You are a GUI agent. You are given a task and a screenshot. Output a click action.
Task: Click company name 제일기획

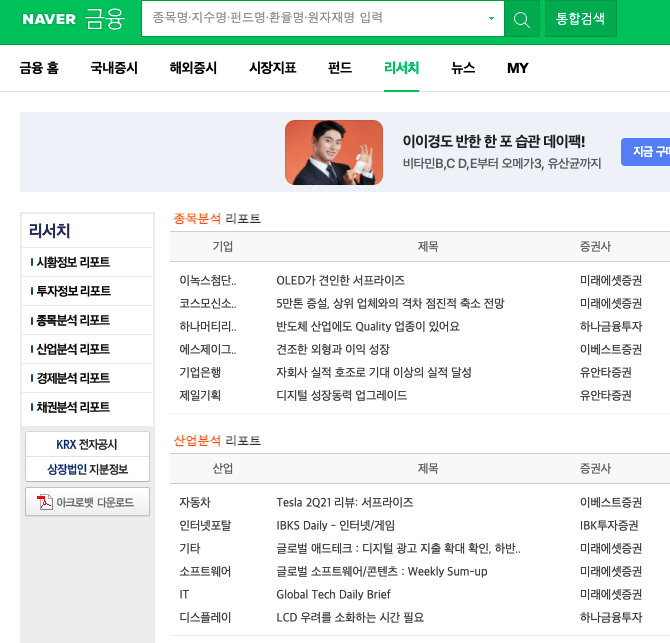(x=200, y=396)
